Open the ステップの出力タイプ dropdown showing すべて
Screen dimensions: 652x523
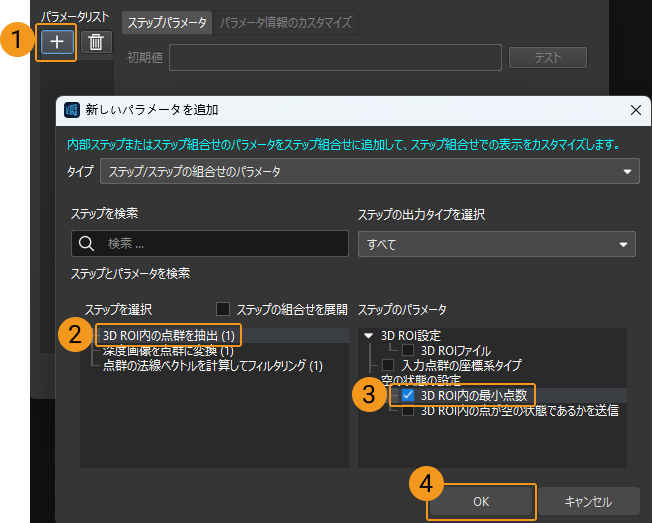coord(496,244)
